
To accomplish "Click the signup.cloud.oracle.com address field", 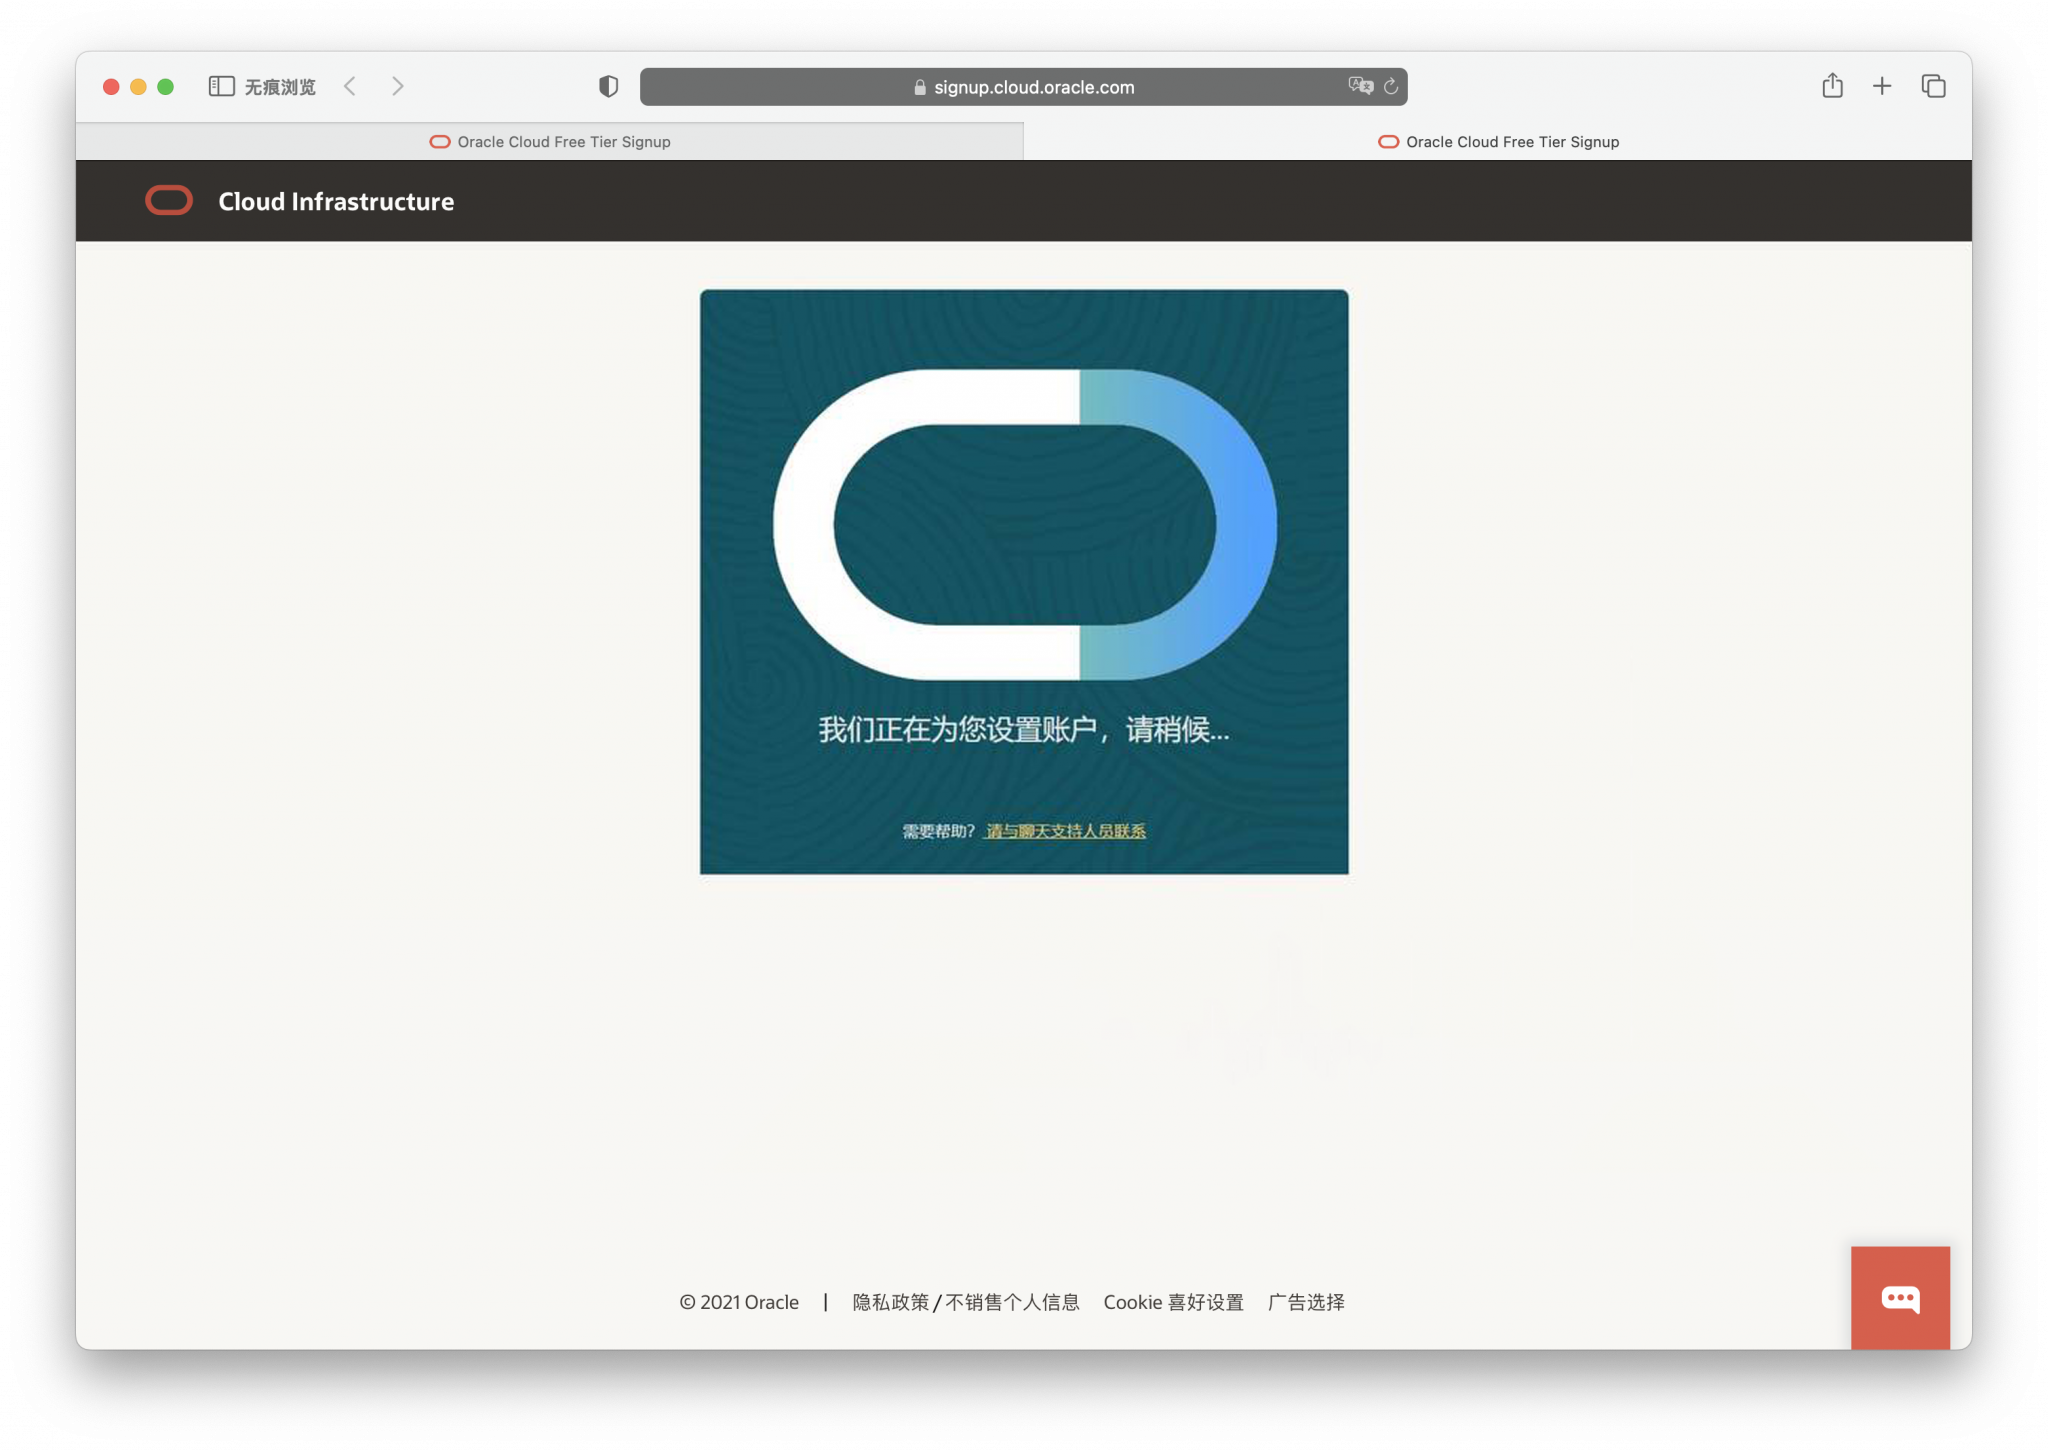I will pyautogui.click(x=1023, y=87).
